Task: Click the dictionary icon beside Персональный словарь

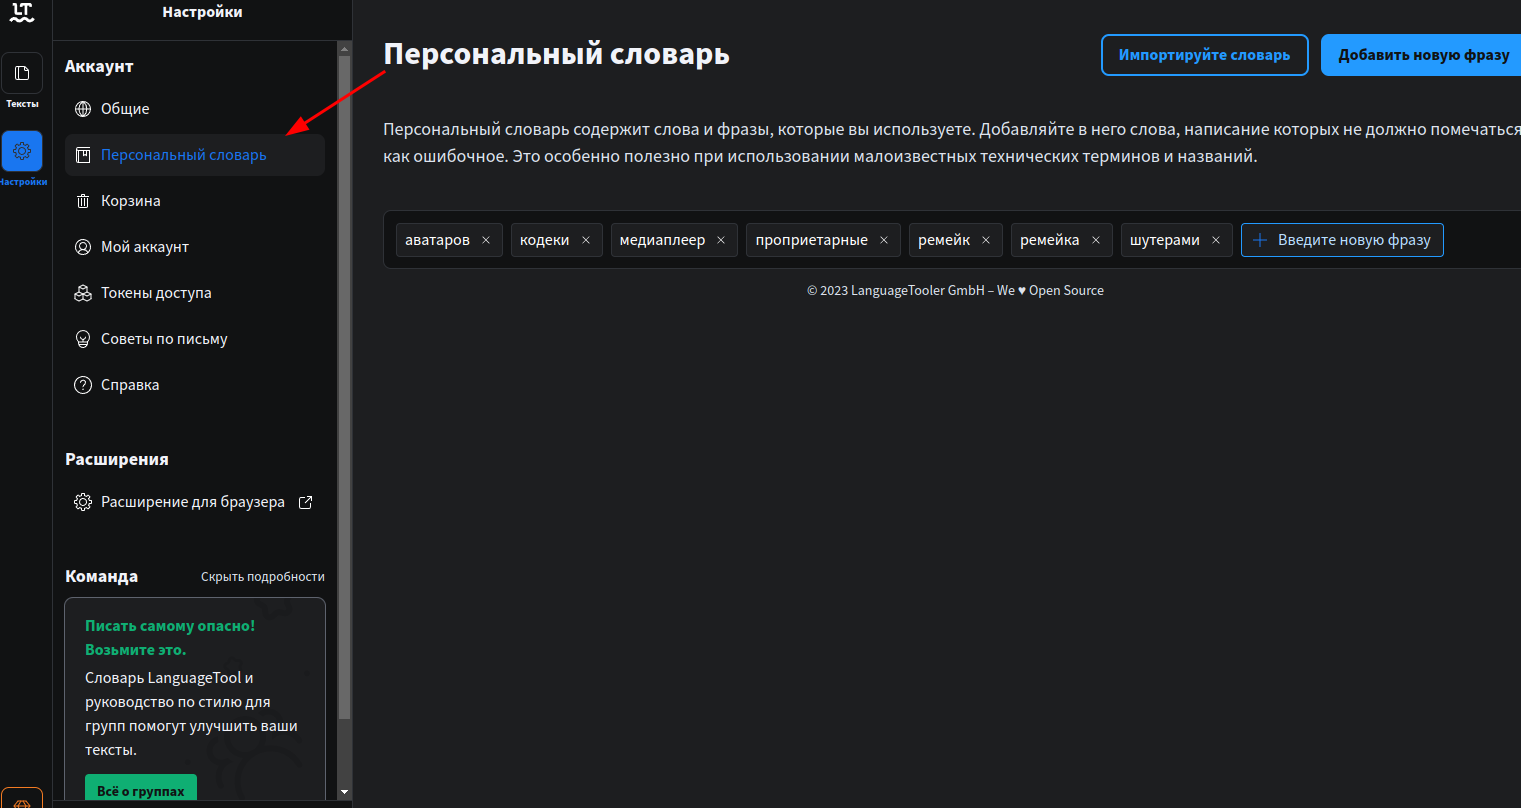Action: pos(83,155)
